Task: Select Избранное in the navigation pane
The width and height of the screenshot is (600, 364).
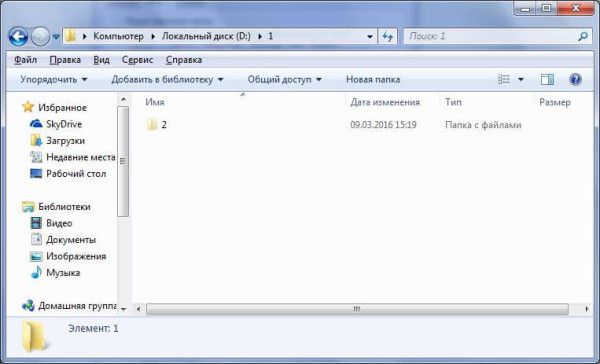Action: 62,108
